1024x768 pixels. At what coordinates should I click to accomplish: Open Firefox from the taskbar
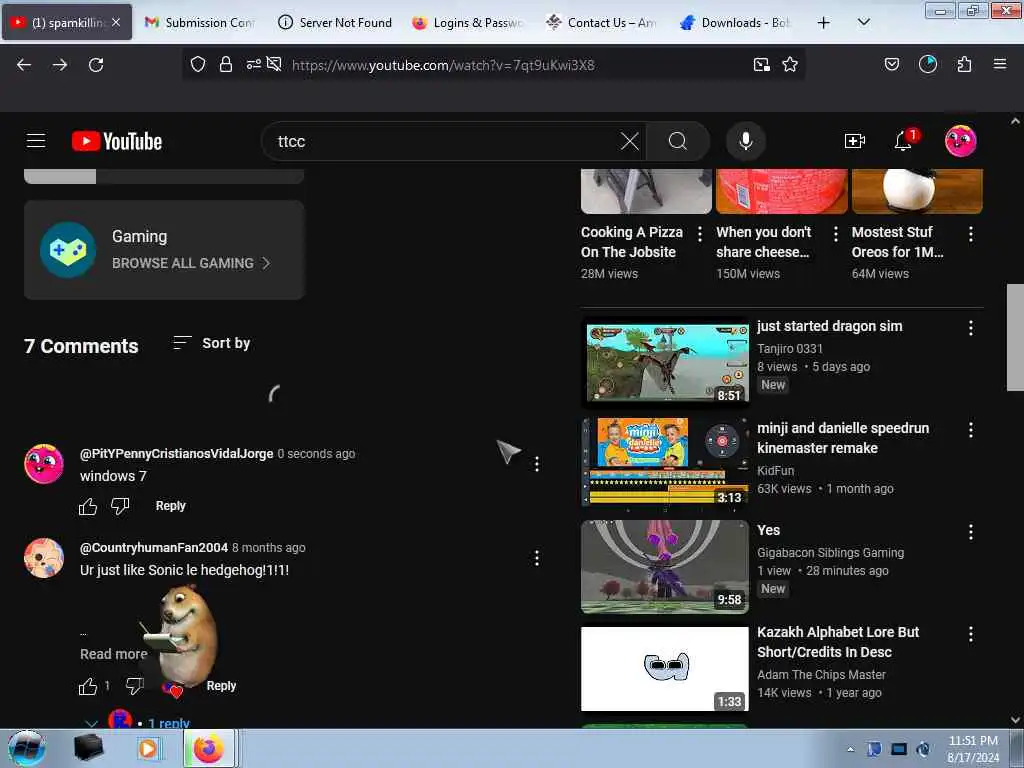click(208, 749)
